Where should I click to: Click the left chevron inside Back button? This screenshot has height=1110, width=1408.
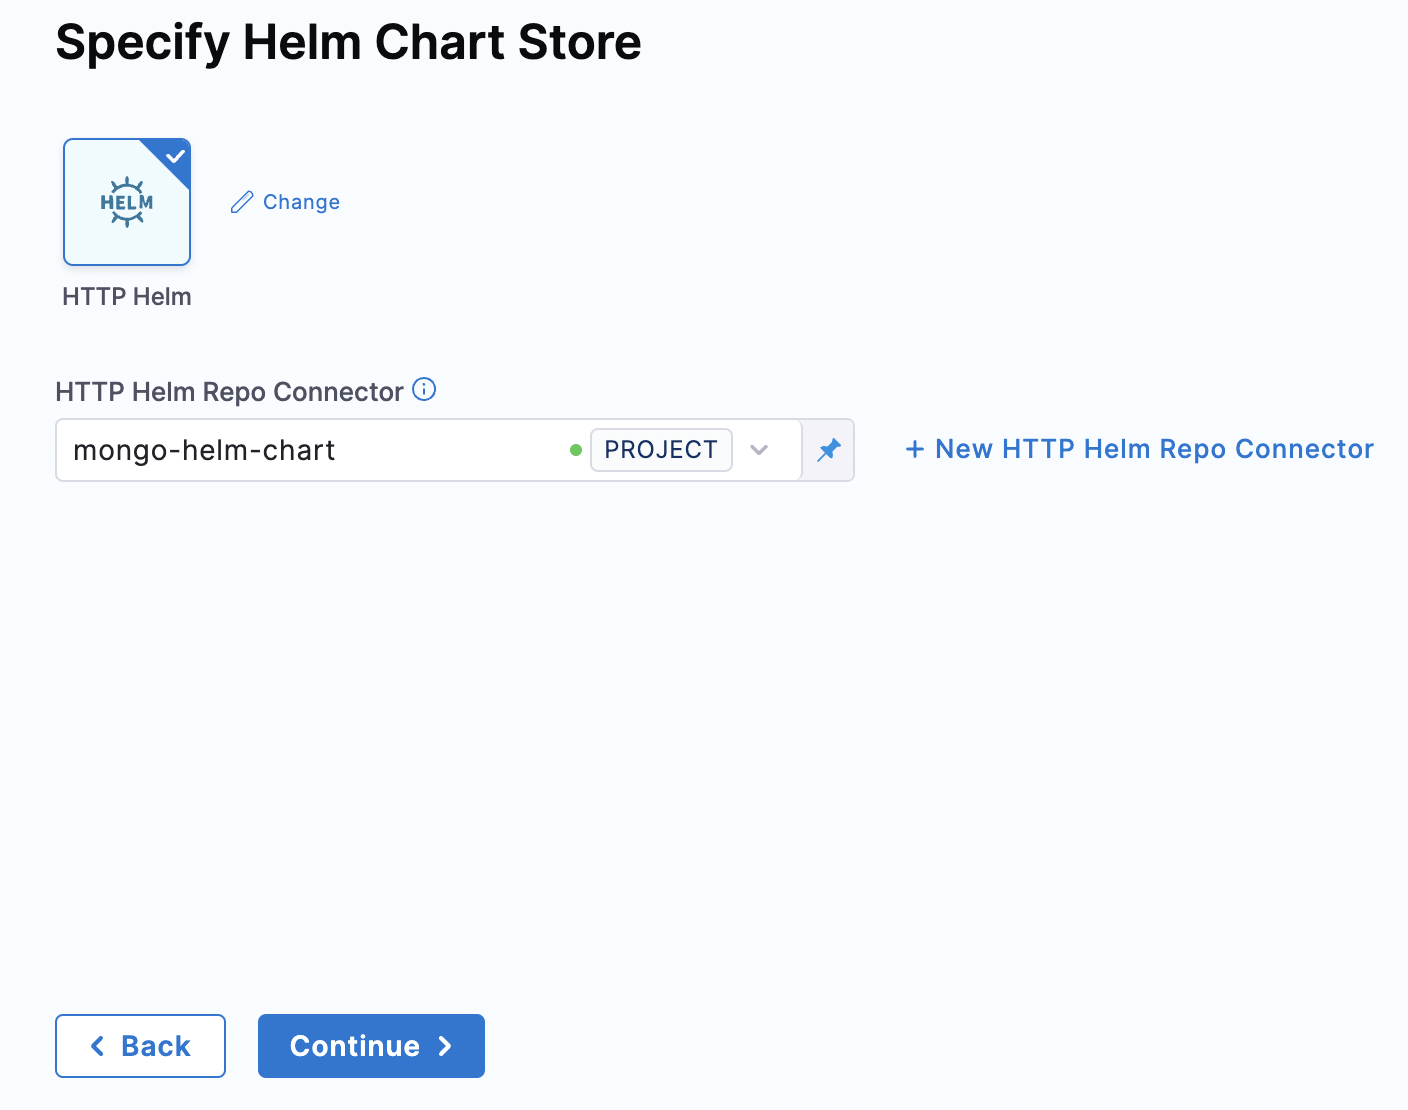96,1045
